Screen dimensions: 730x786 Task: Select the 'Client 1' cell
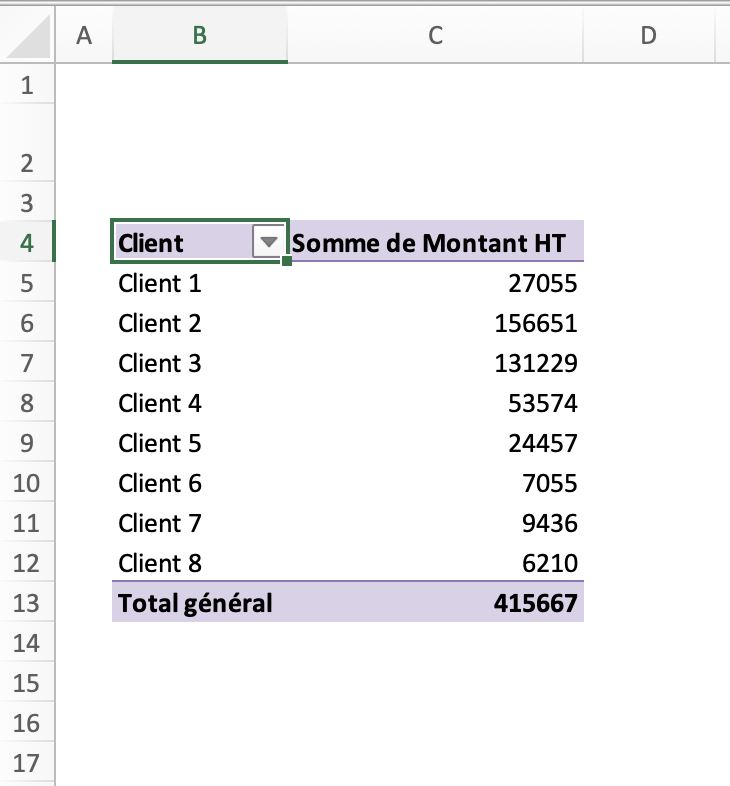200,283
